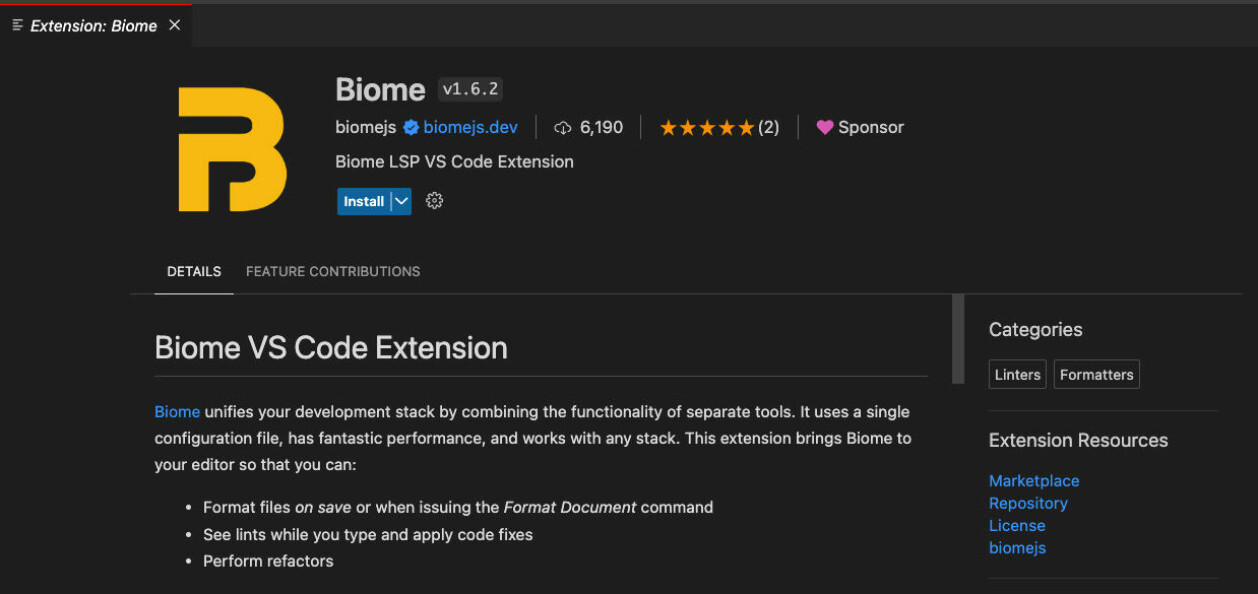
Task: Click the install count download icon
Action: coord(563,128)
